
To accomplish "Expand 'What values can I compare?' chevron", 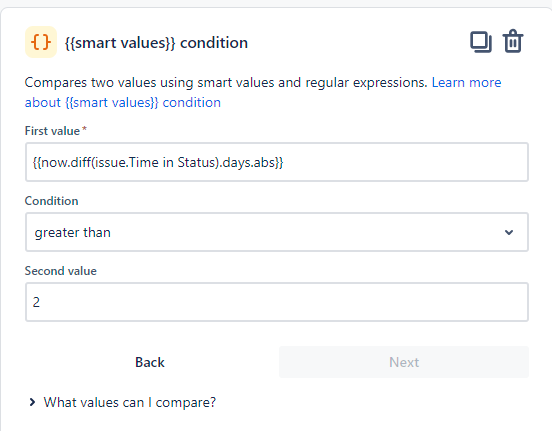I will coord(32,402).
